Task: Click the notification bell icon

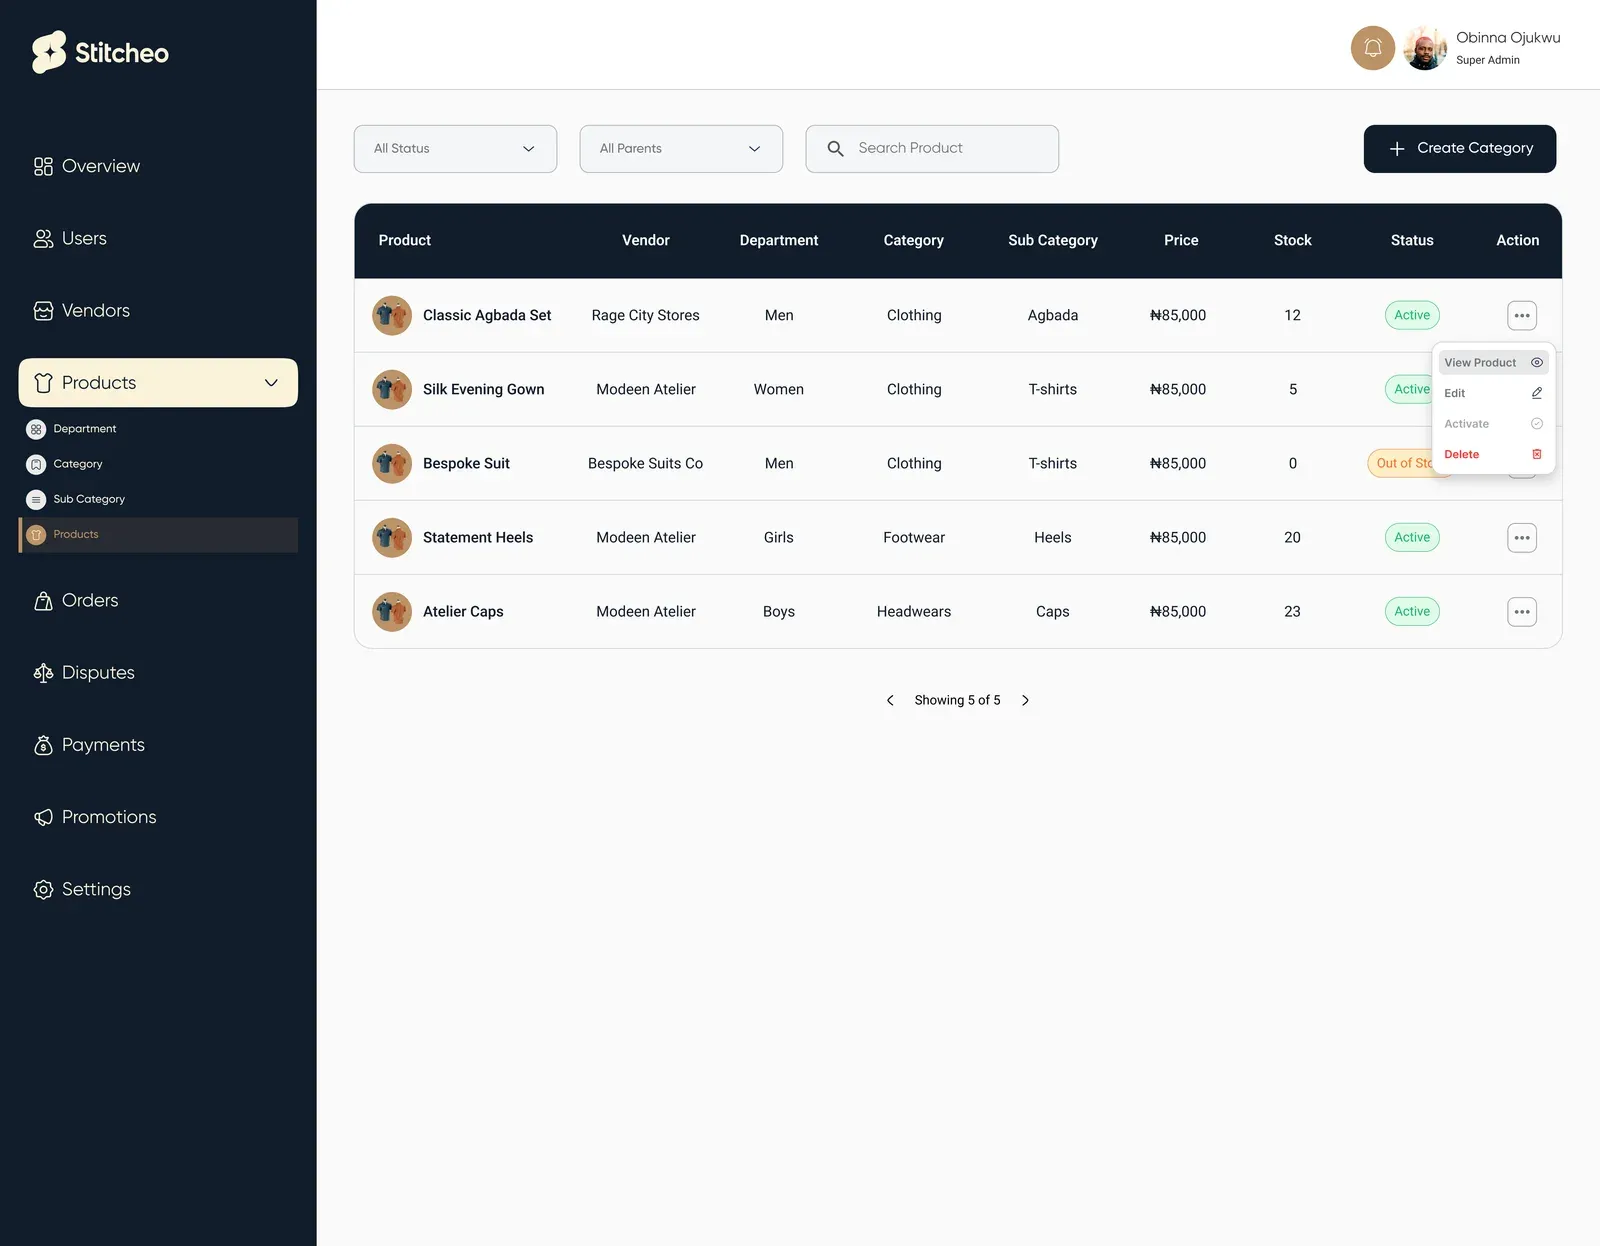Action: (1373, 48)
